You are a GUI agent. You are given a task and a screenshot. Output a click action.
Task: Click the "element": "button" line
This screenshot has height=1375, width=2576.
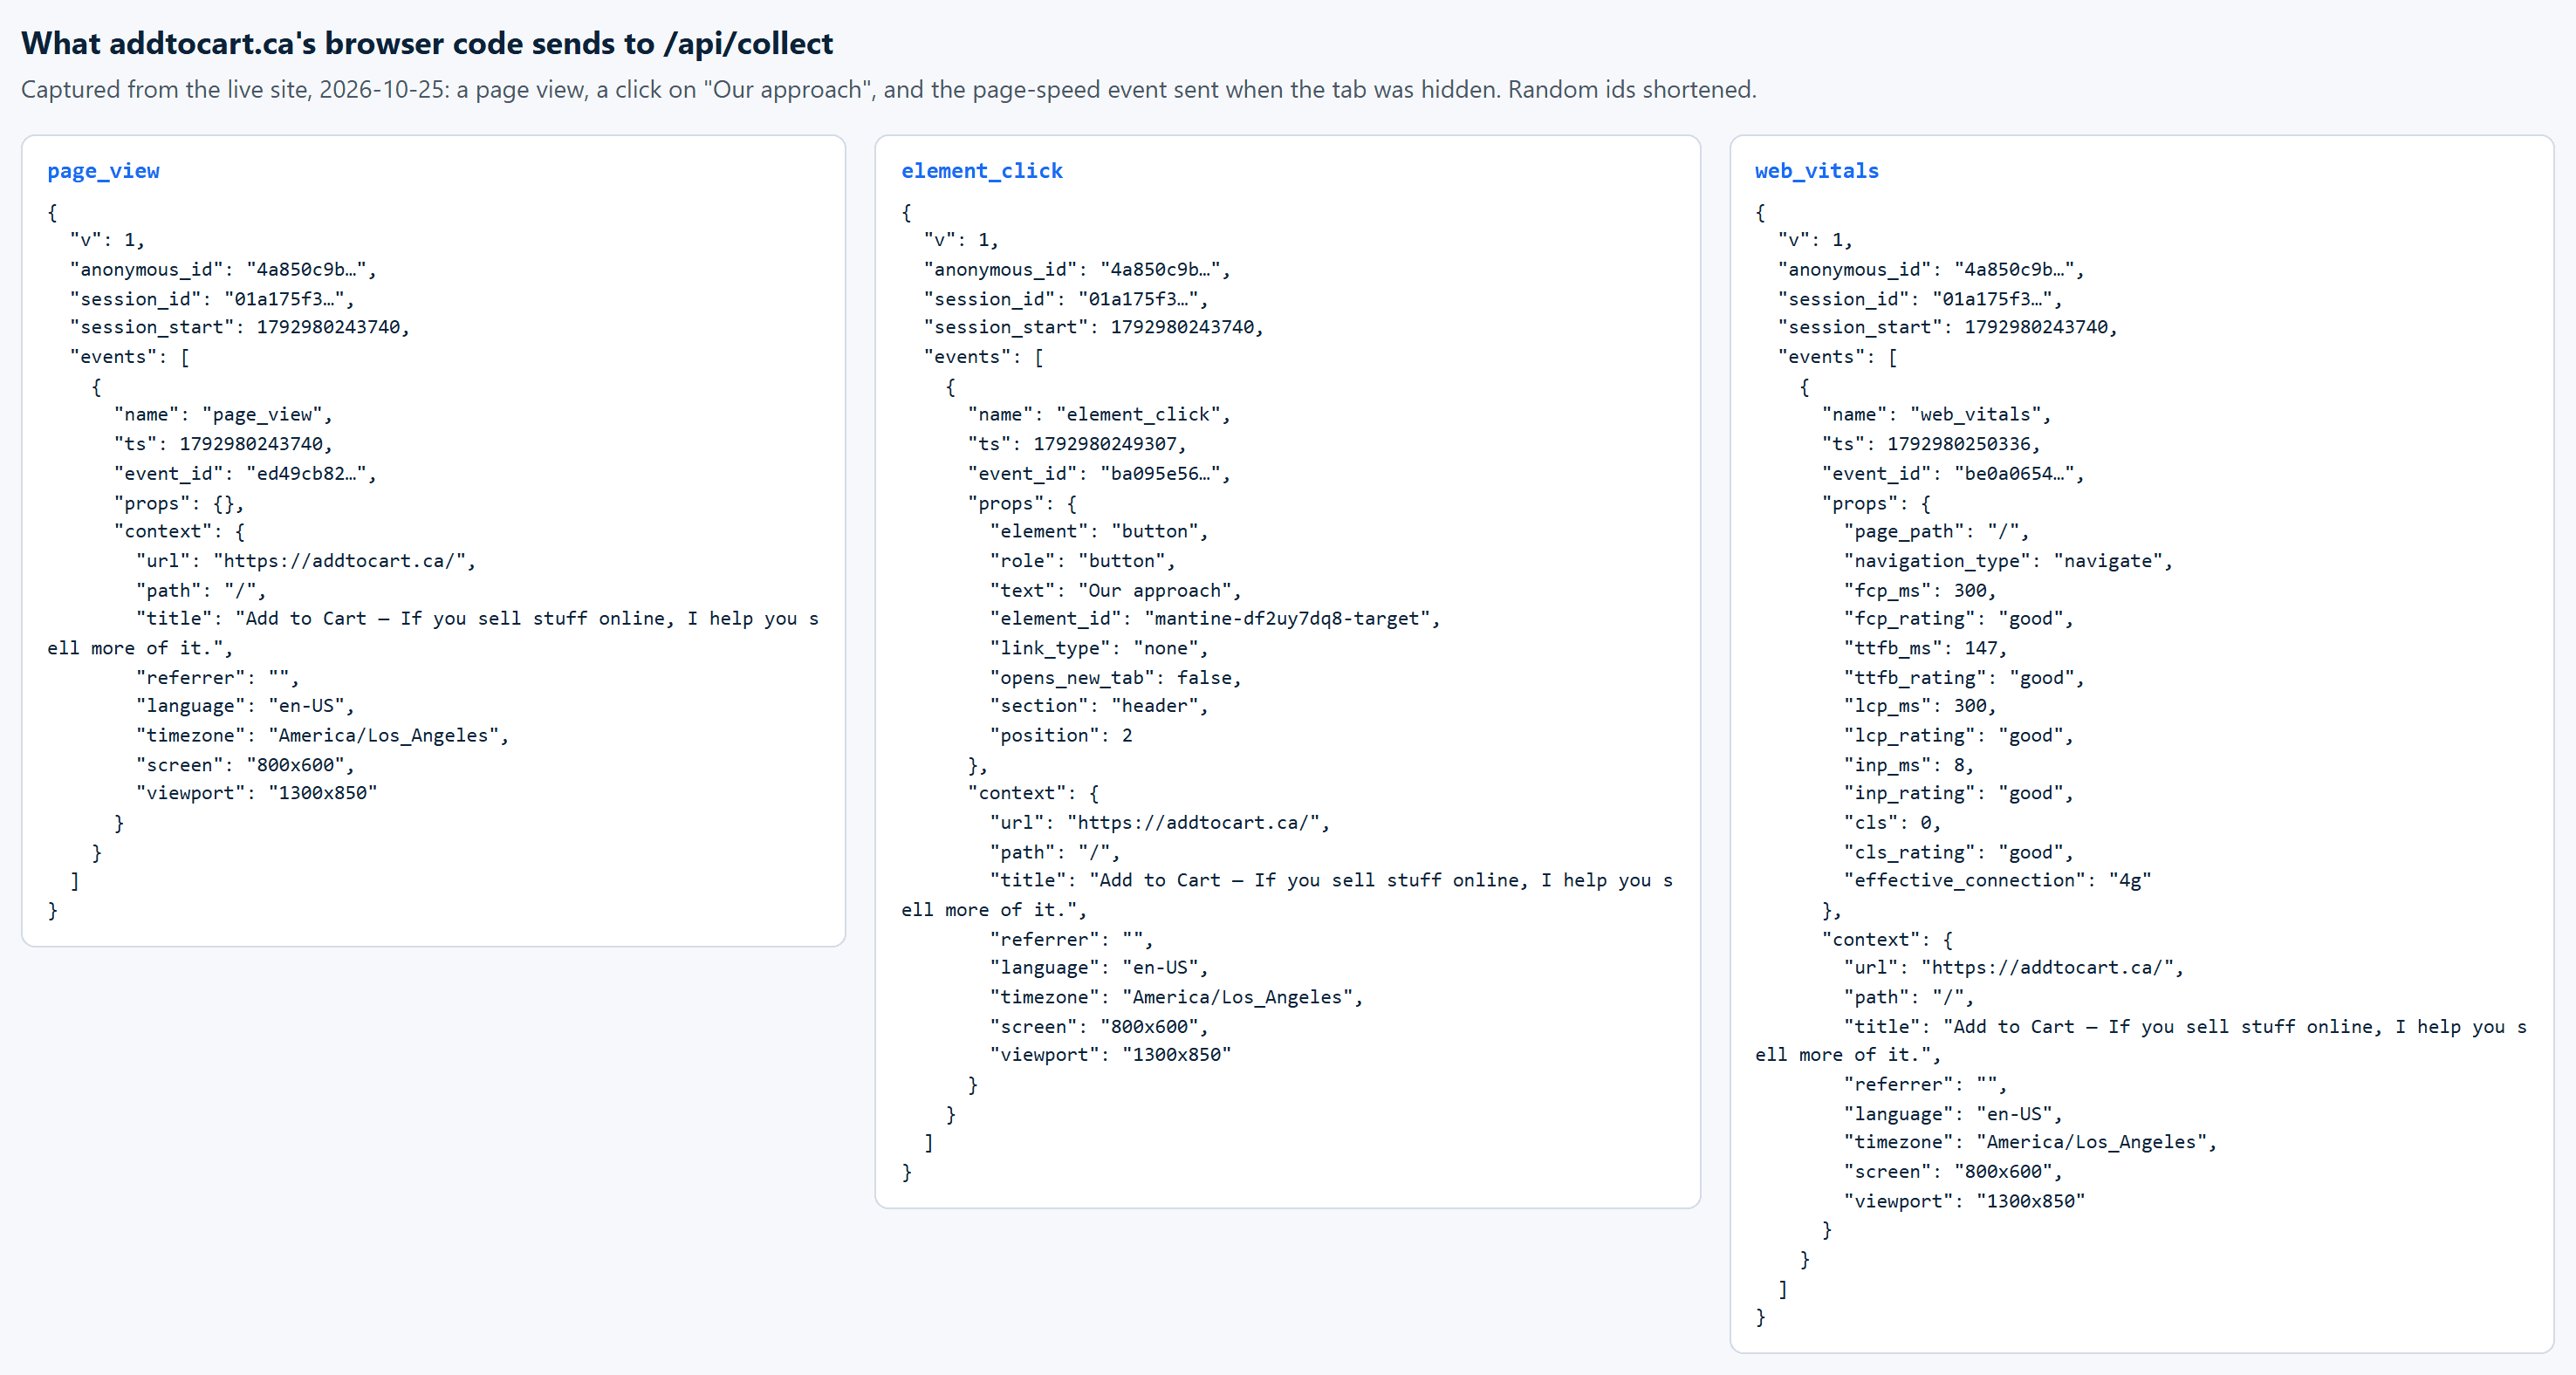tap(1099, 531)
